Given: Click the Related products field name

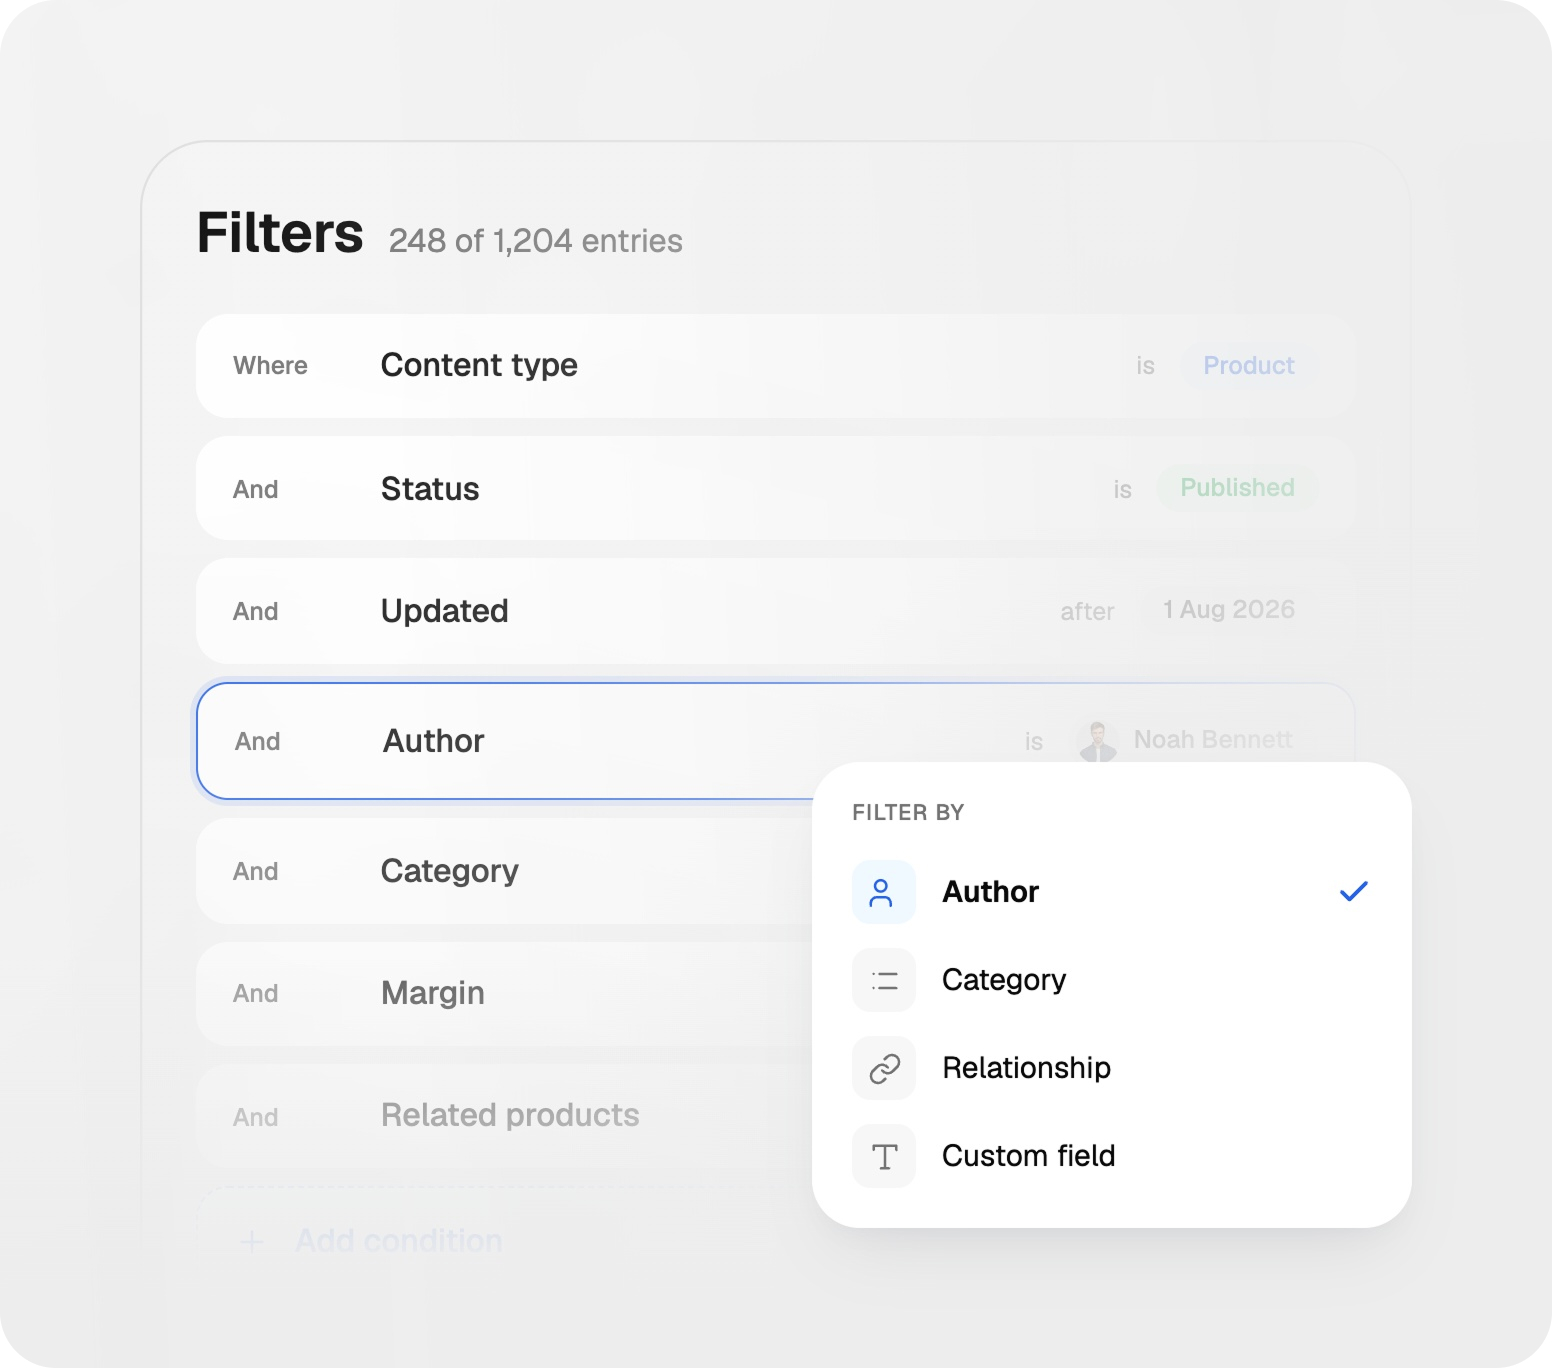Looking at the screenshot, I should pos(510,1115).
